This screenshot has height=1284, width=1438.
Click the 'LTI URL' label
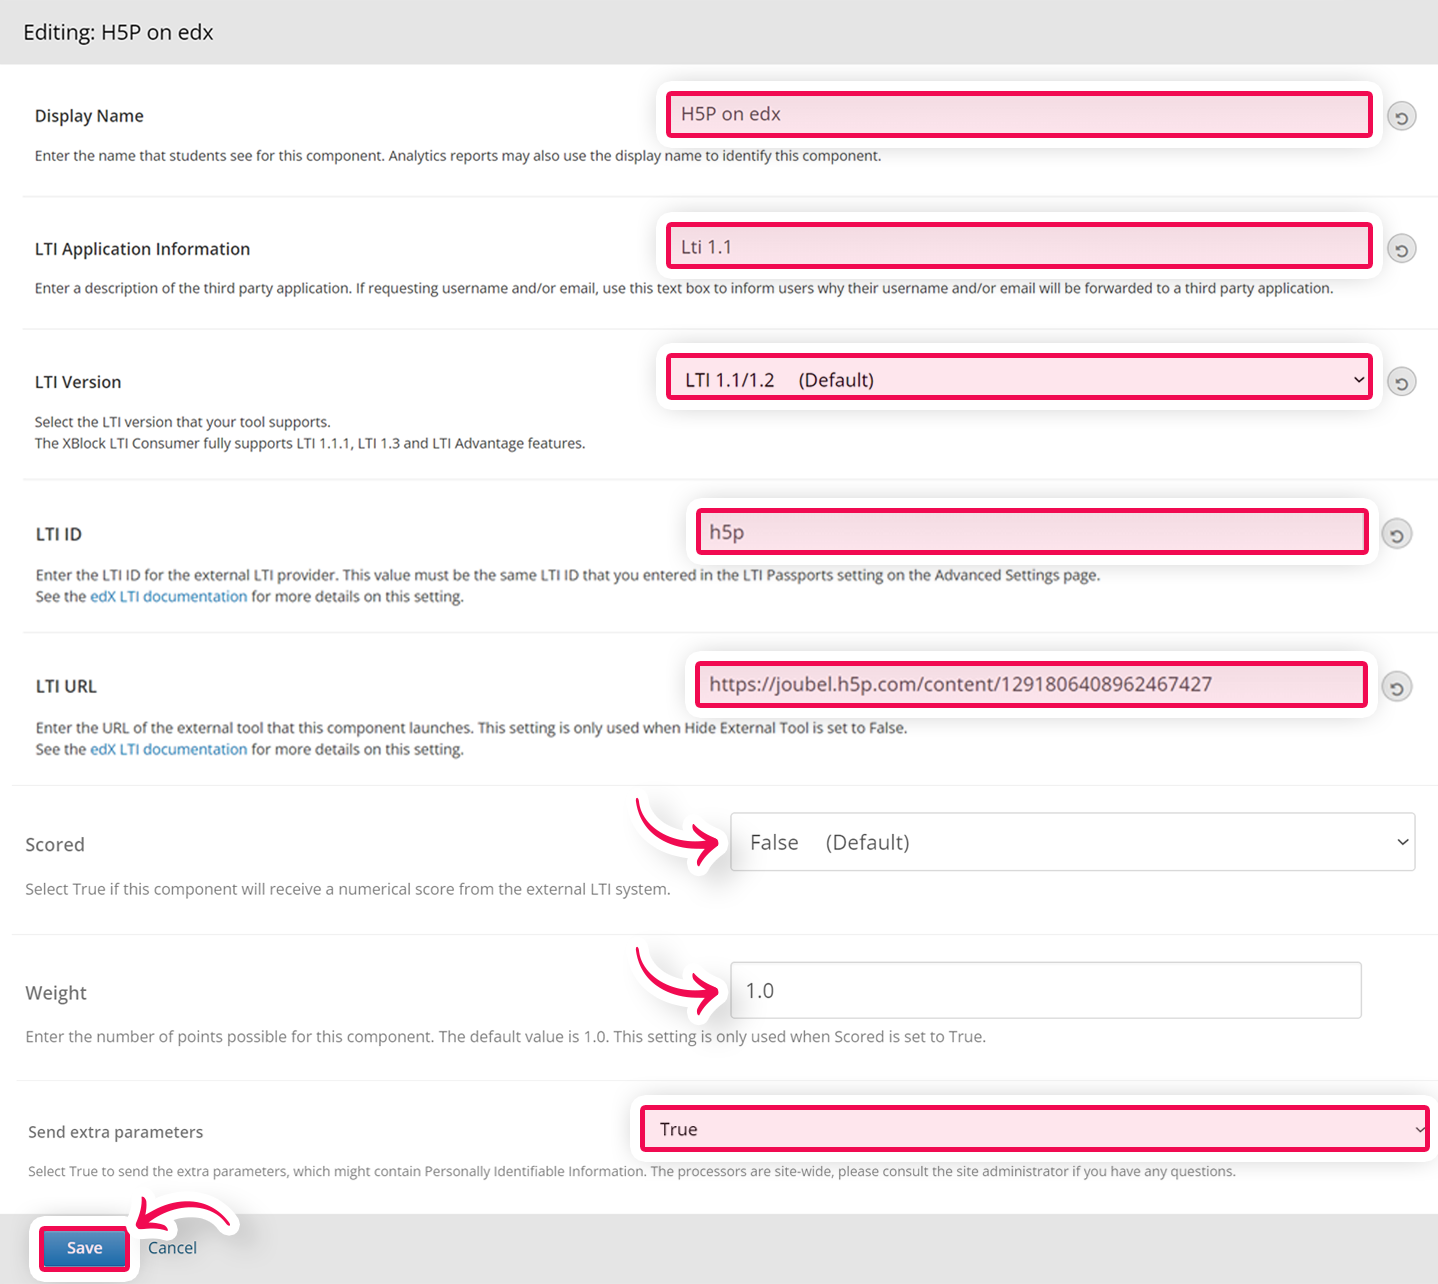tap(66, 687)
